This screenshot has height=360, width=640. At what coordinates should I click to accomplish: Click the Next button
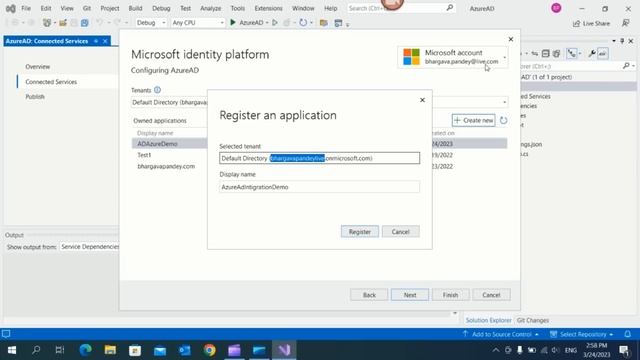[410, 295]
